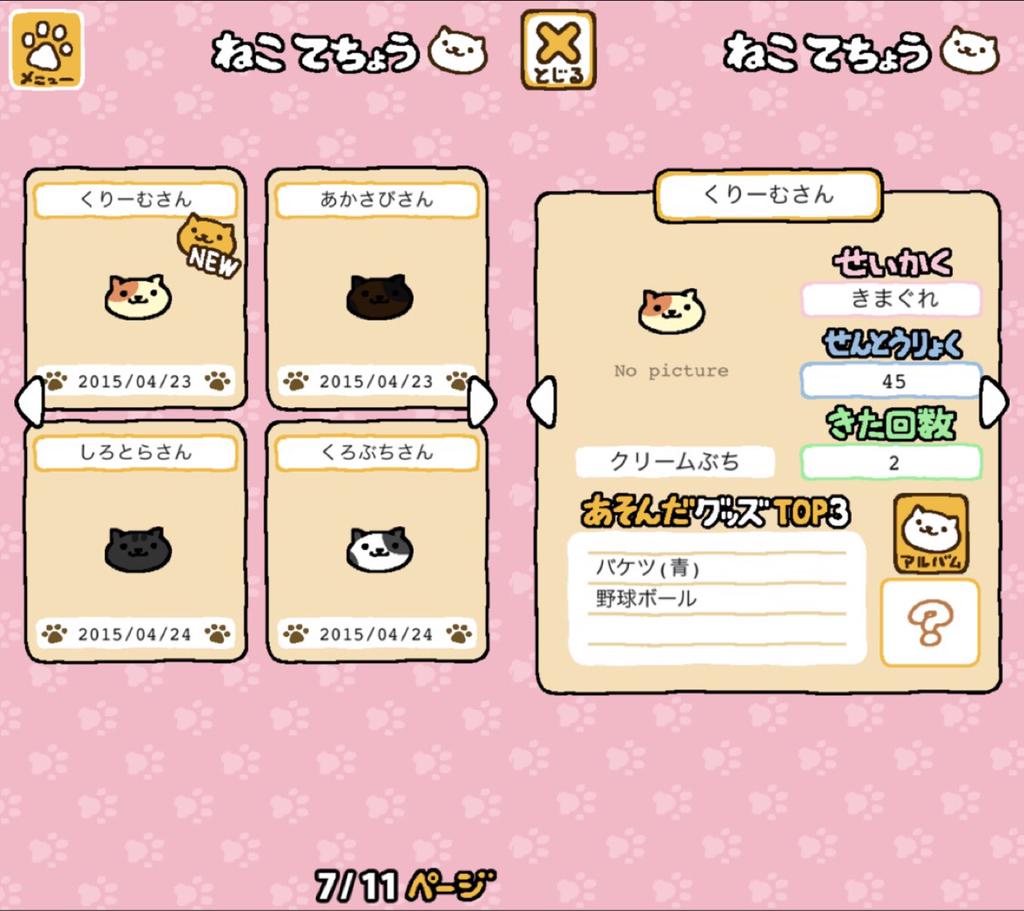
Task: Click the orange NEW cat badge
Action: pyautogui.click(x=209, y=246)
